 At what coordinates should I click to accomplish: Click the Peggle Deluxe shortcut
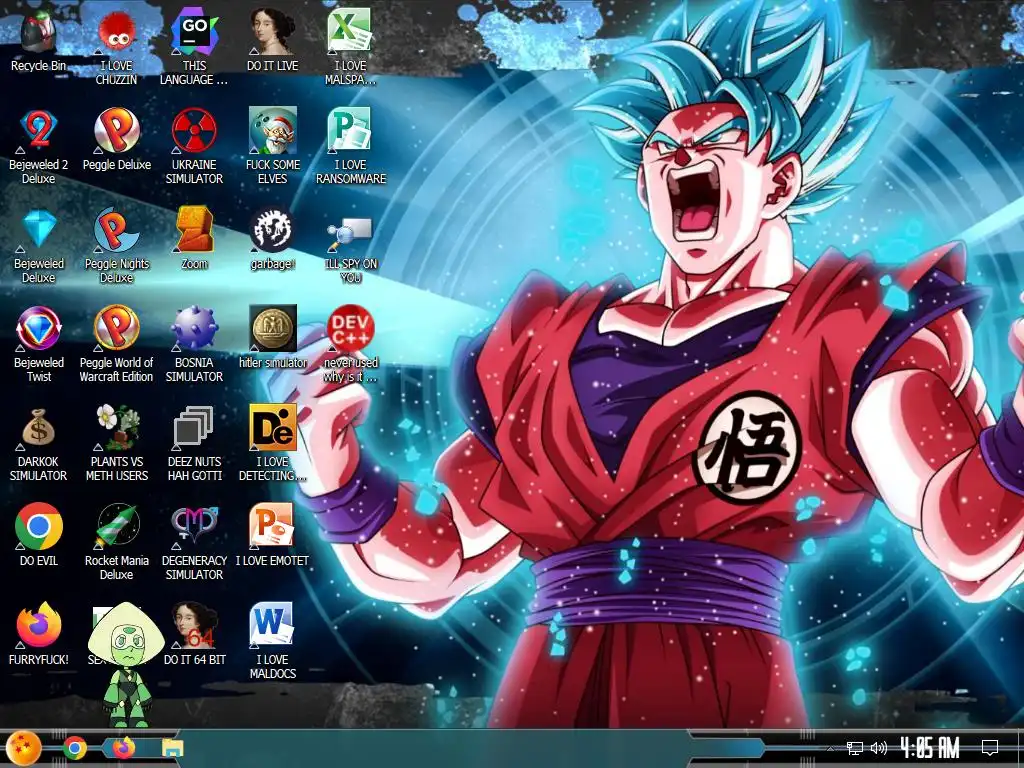(116, 131)
